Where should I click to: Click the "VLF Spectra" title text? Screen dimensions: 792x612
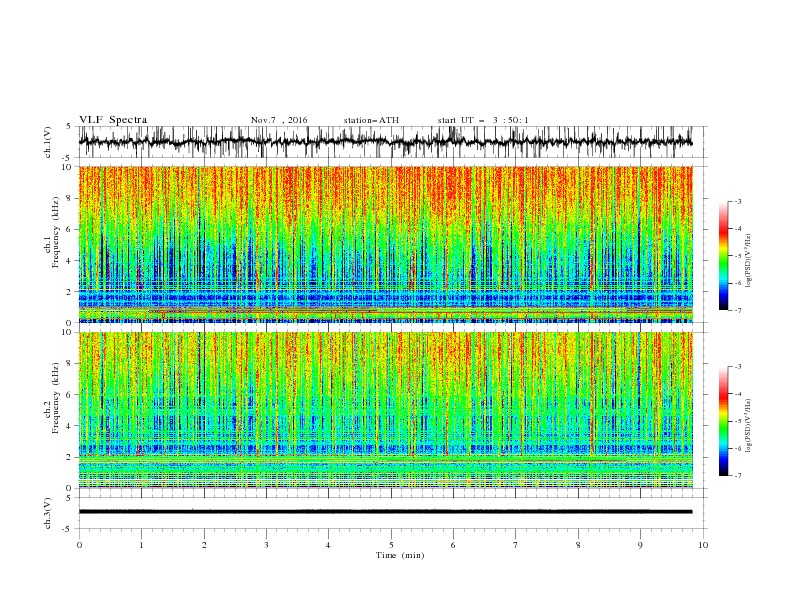point(113,120)
